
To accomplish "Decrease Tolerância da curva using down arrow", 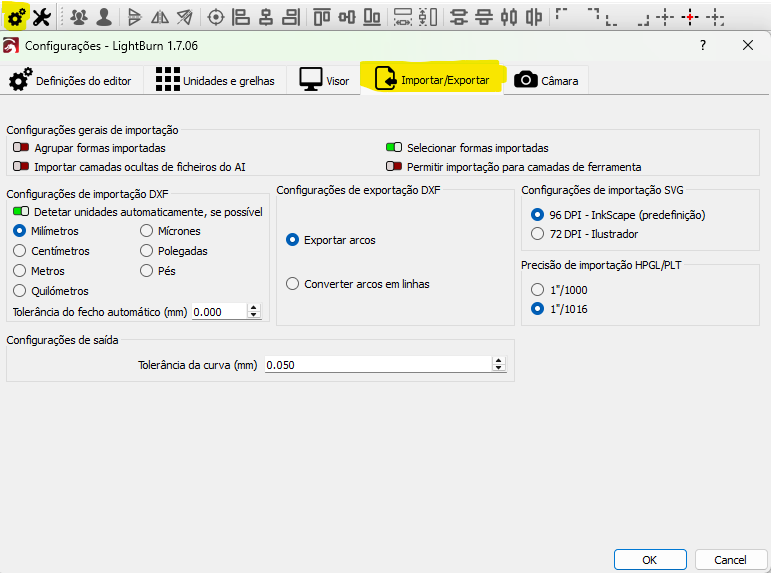I will coord(499,369).
